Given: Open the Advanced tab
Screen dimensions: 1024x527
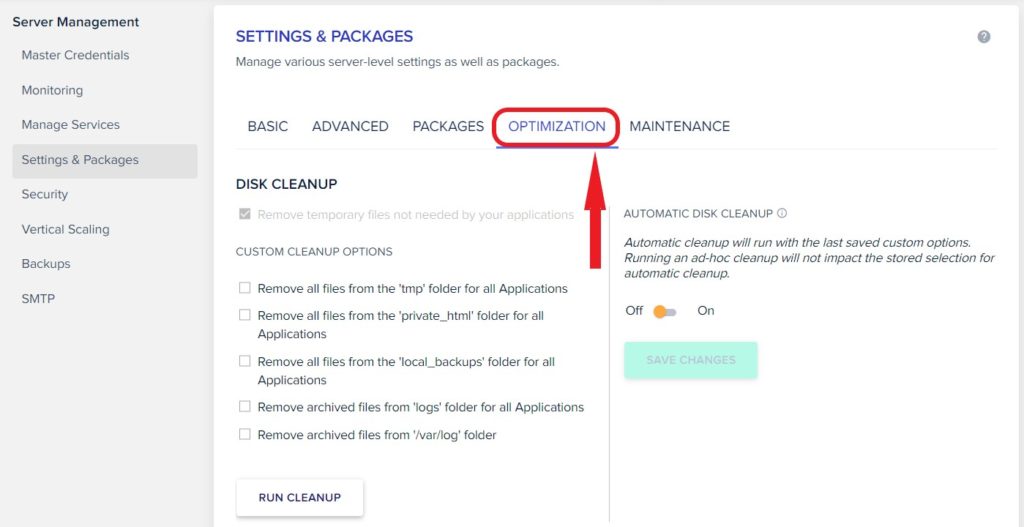Looking at the screenshot, I should point(350,126).
